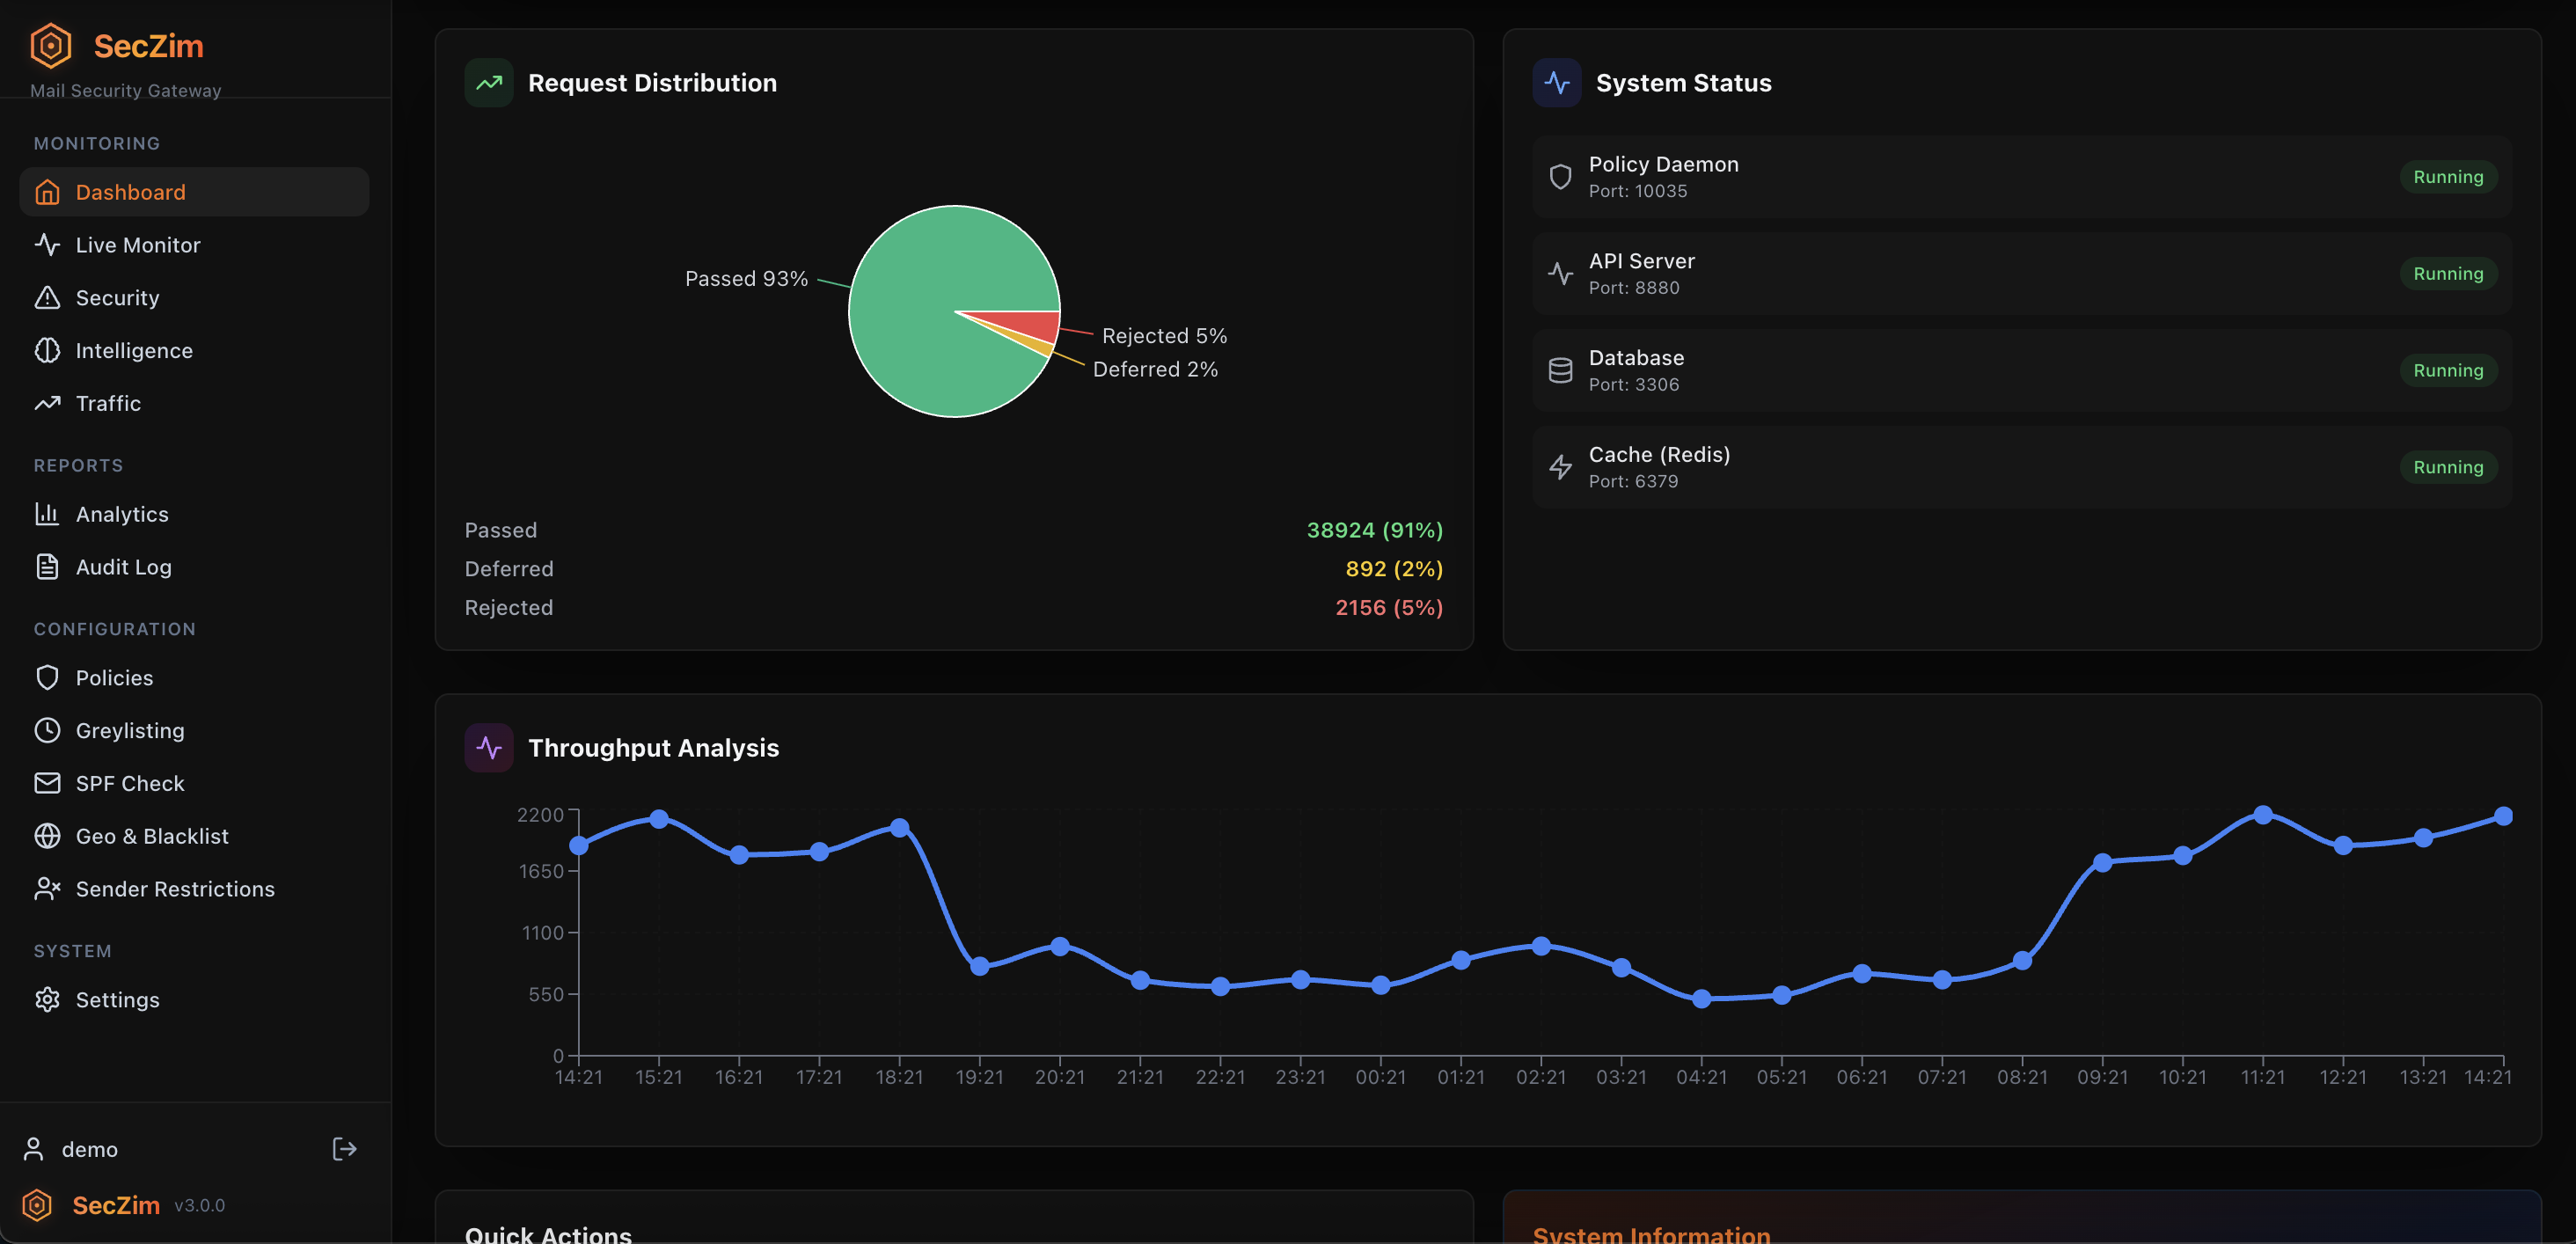Click the Running badge for Database

click(2447, 370)
